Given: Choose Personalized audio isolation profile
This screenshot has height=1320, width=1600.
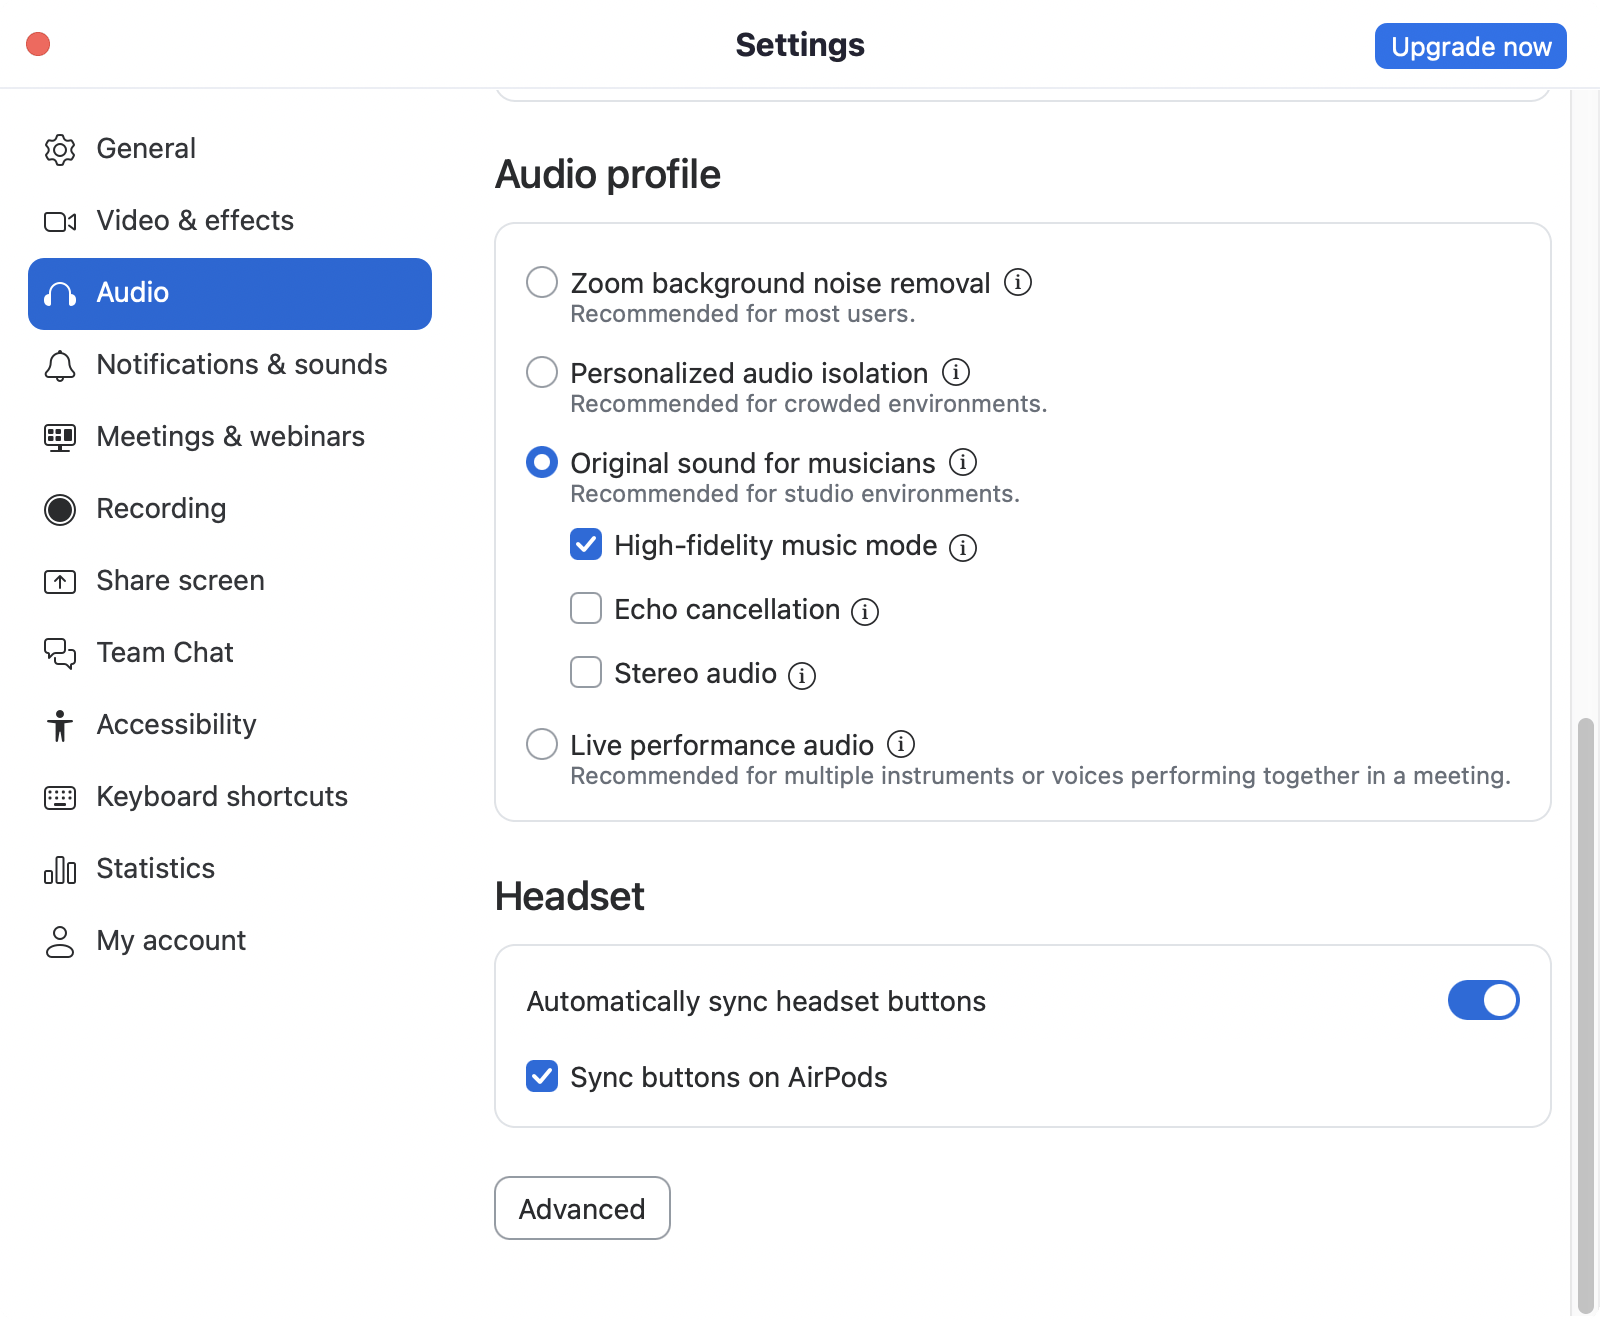Looking at the screenshot, I should pos(541,372).
